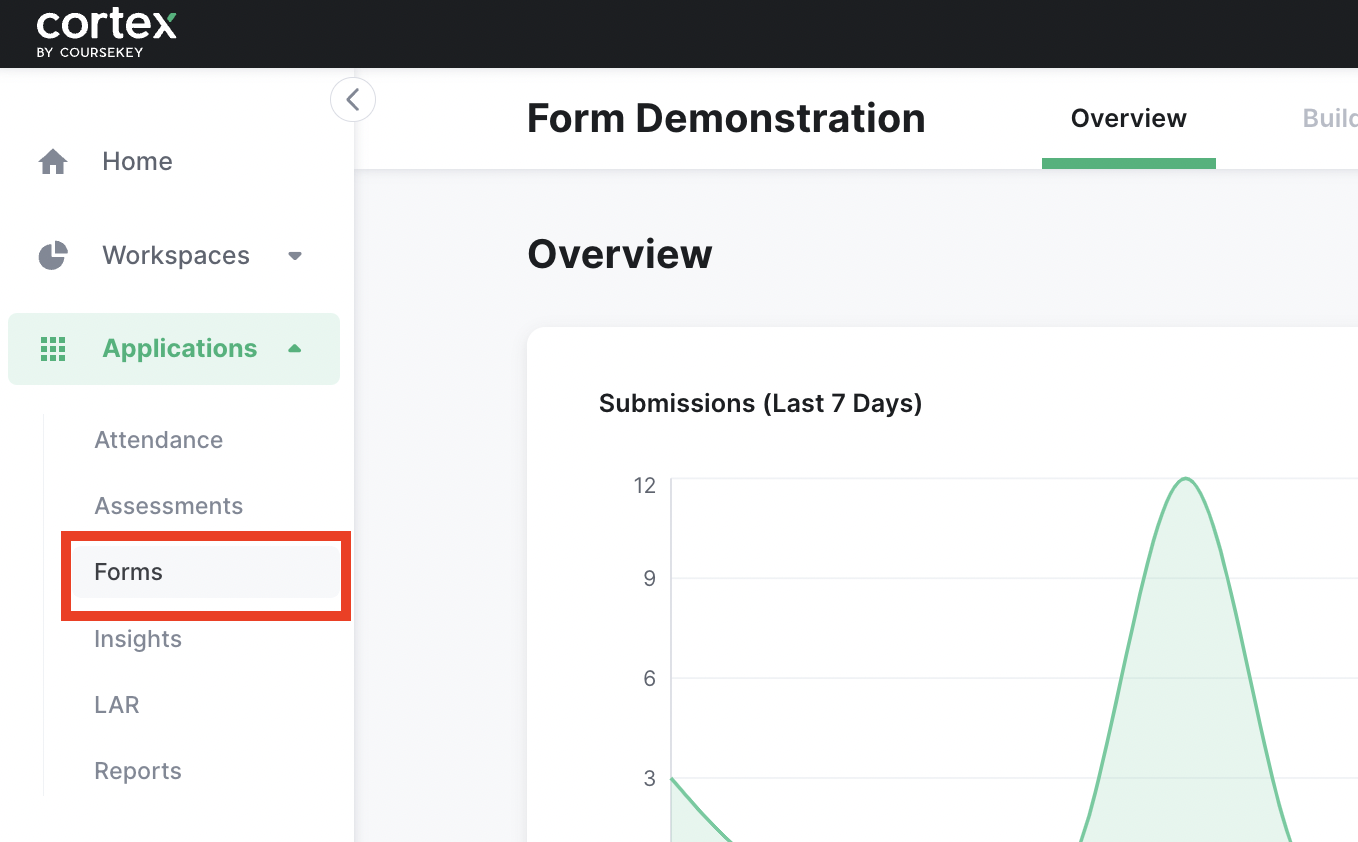Collapse the sidebar with the chevron button
The height and width of the screenshot is (842, 1358).
coord(353,100)
